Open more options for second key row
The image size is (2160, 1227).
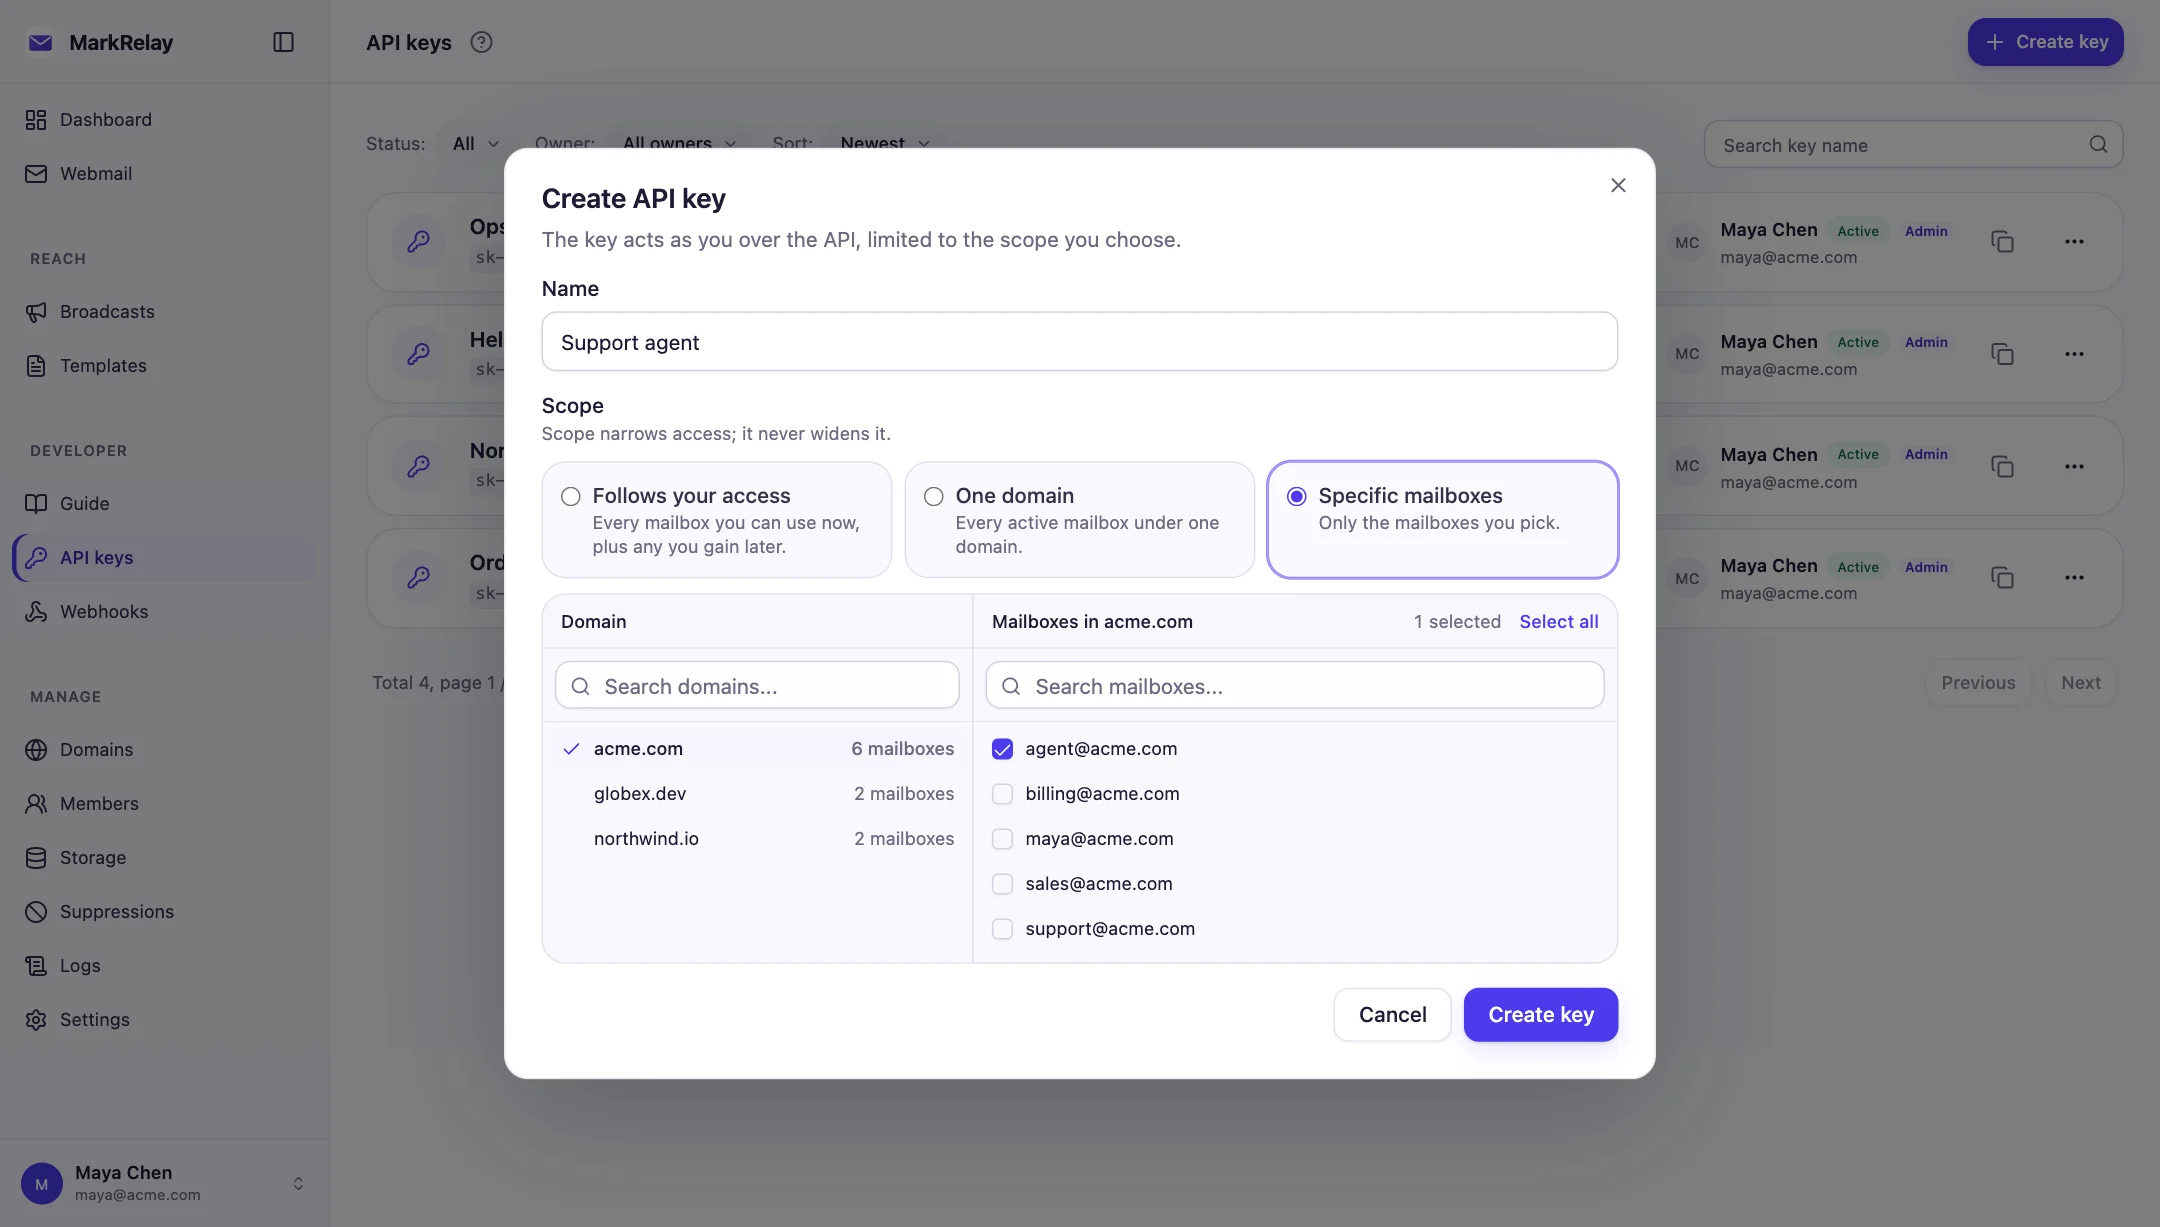coord(2074,354)
